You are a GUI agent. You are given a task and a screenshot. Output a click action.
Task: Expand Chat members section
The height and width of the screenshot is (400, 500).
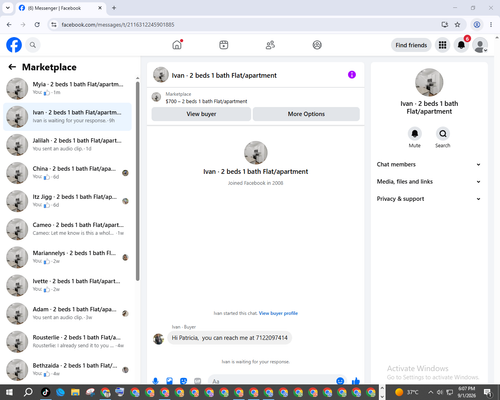(429, 164)
